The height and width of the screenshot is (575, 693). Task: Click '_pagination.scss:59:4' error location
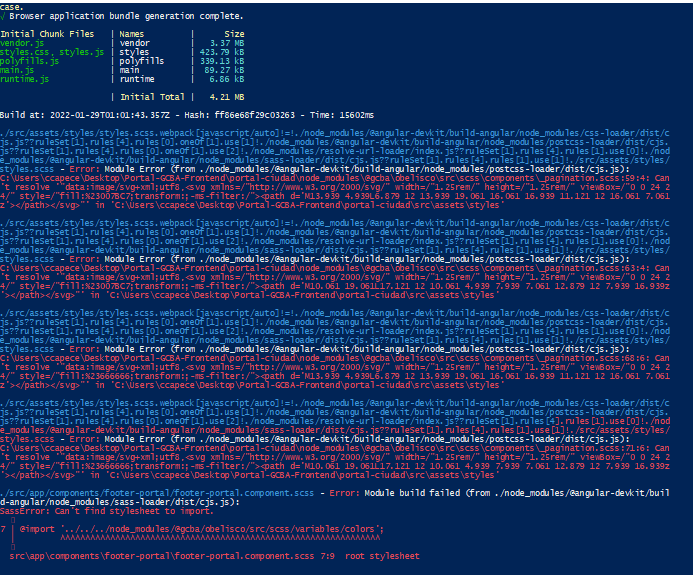pyautogui.click(x=595, y=178)
